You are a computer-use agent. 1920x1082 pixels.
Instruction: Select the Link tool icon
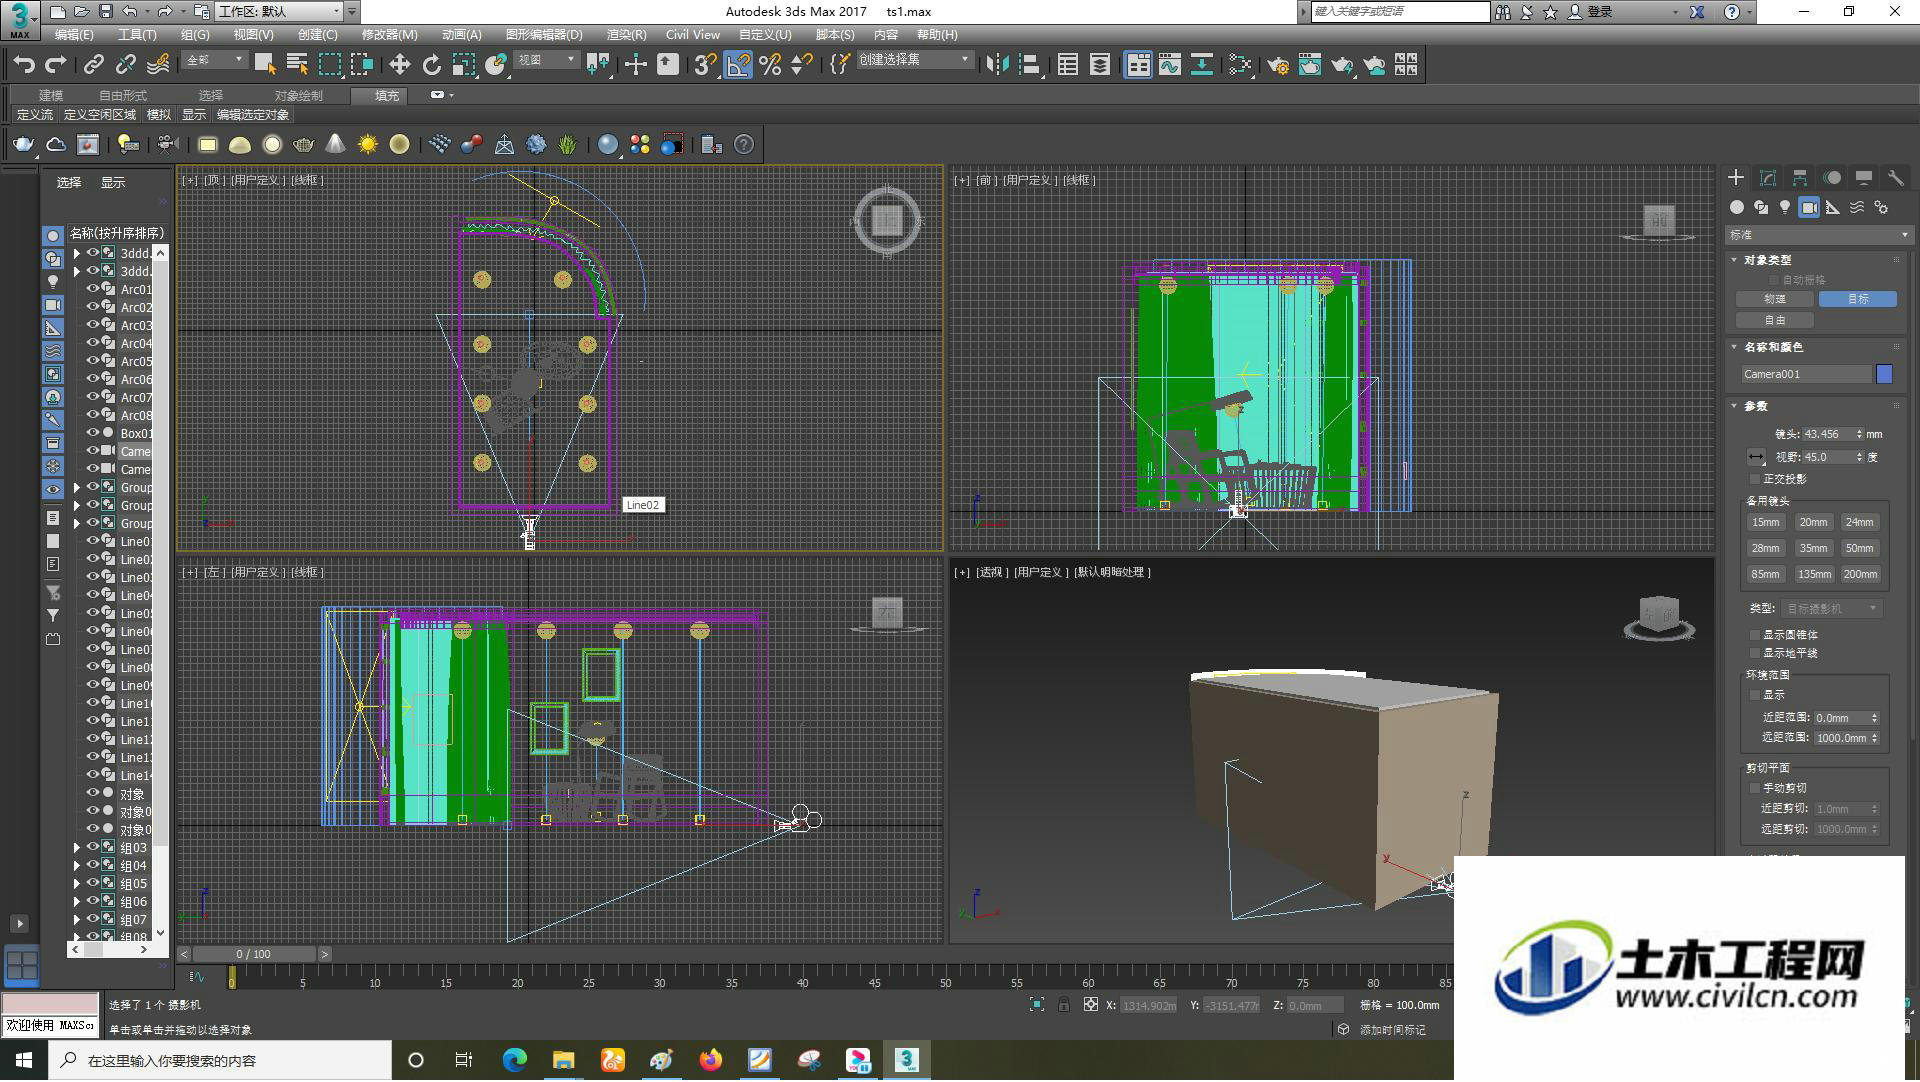tap(93, 65)
